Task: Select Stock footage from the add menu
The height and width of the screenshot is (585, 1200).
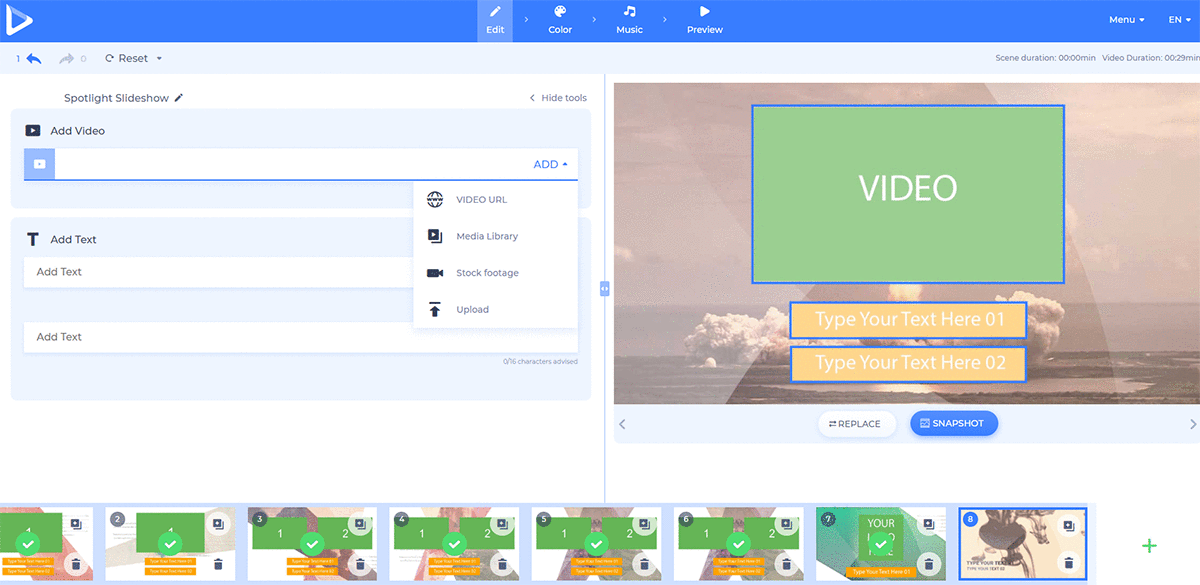Action: click(x=487, y=273)
